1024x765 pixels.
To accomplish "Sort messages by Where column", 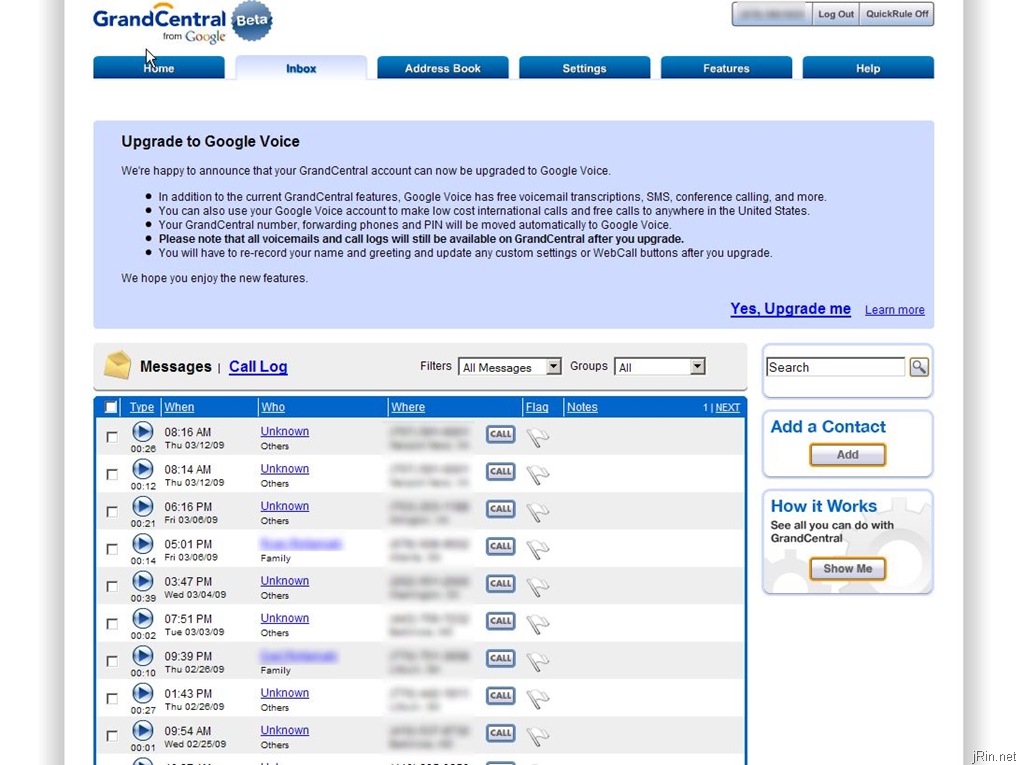I will tap(408, 407).
